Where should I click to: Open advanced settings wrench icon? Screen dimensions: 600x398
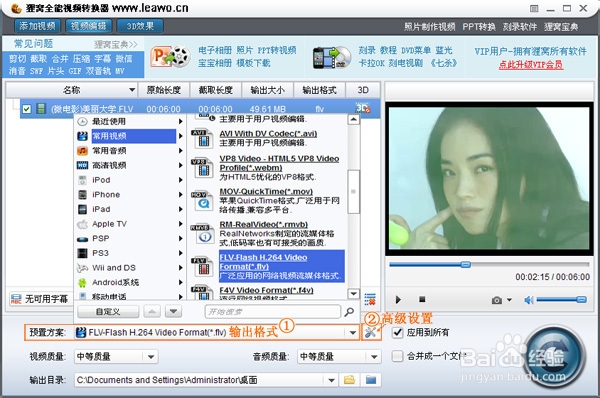[371, 332]
